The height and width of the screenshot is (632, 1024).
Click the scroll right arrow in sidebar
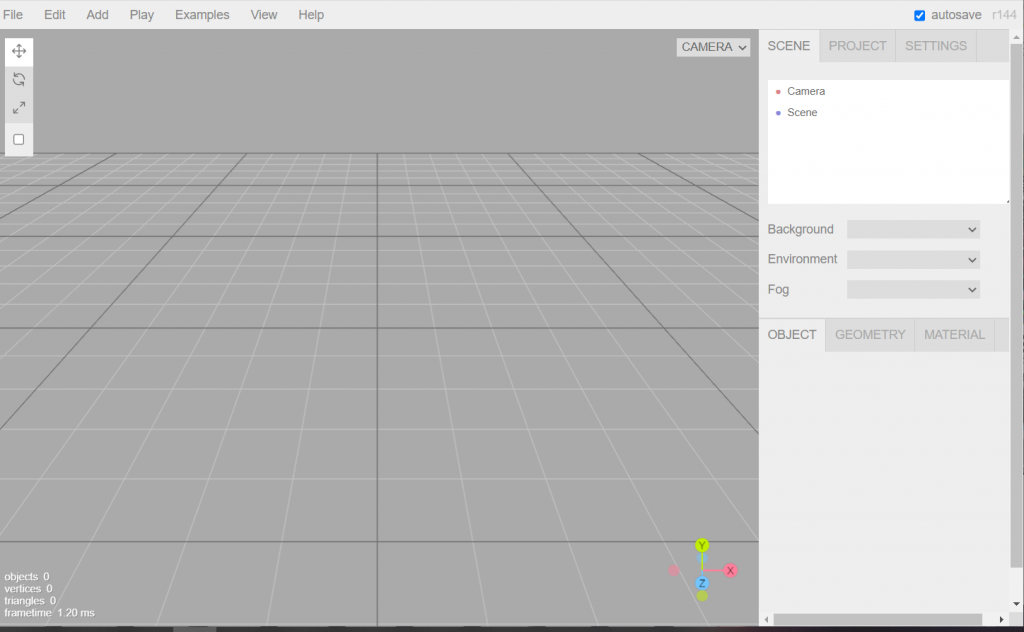pyautogui.click(x=1001, y=619)
